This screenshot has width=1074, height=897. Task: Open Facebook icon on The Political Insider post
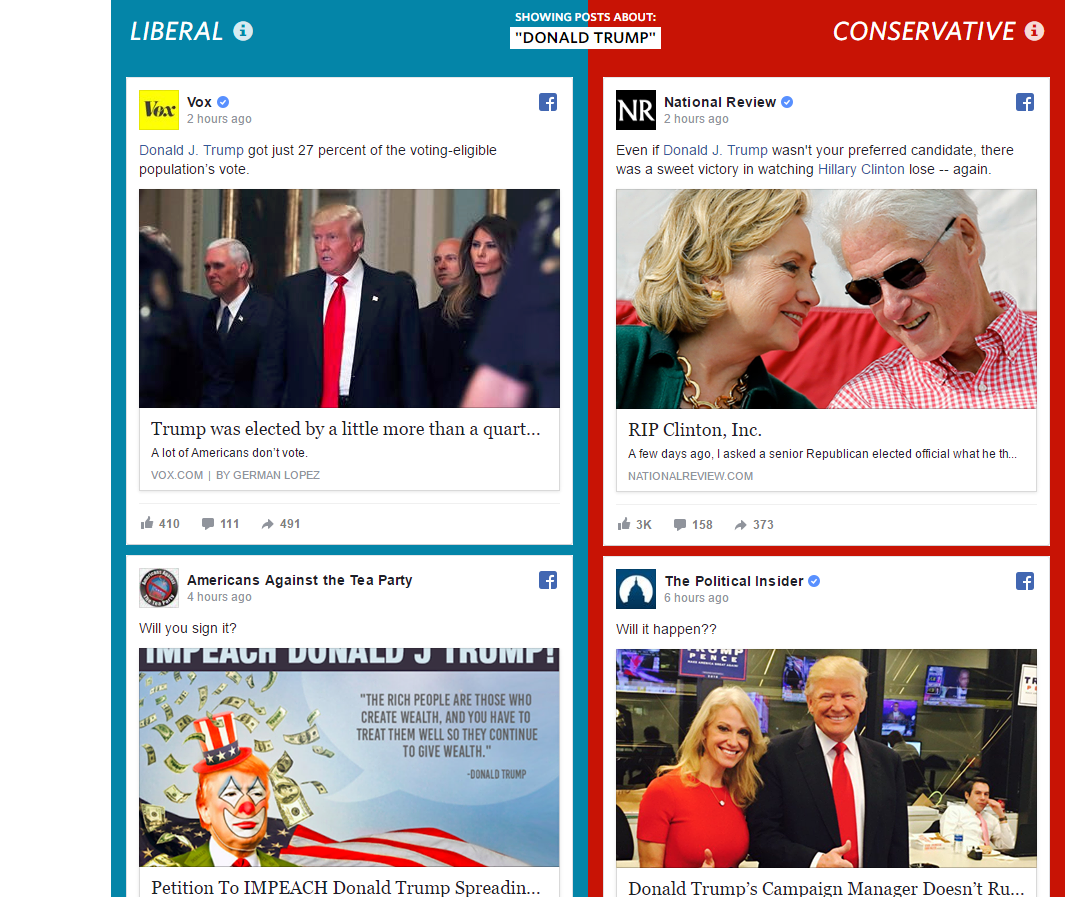click(1025, 581)
